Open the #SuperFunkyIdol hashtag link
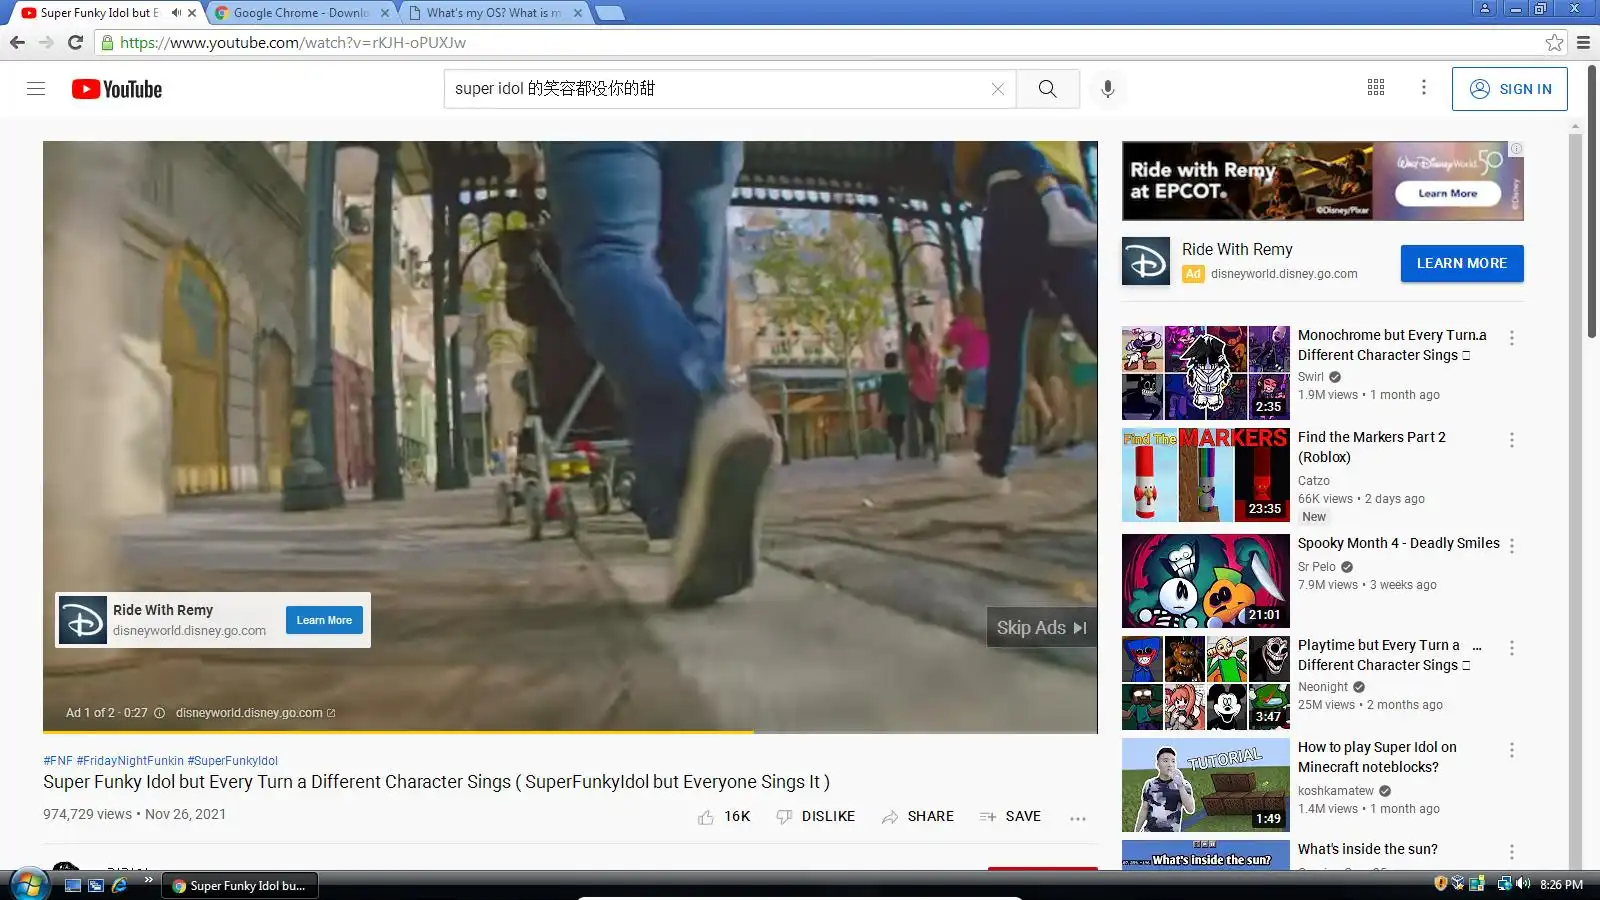Viewport: 1600px width, 900px height. [233, 761]
